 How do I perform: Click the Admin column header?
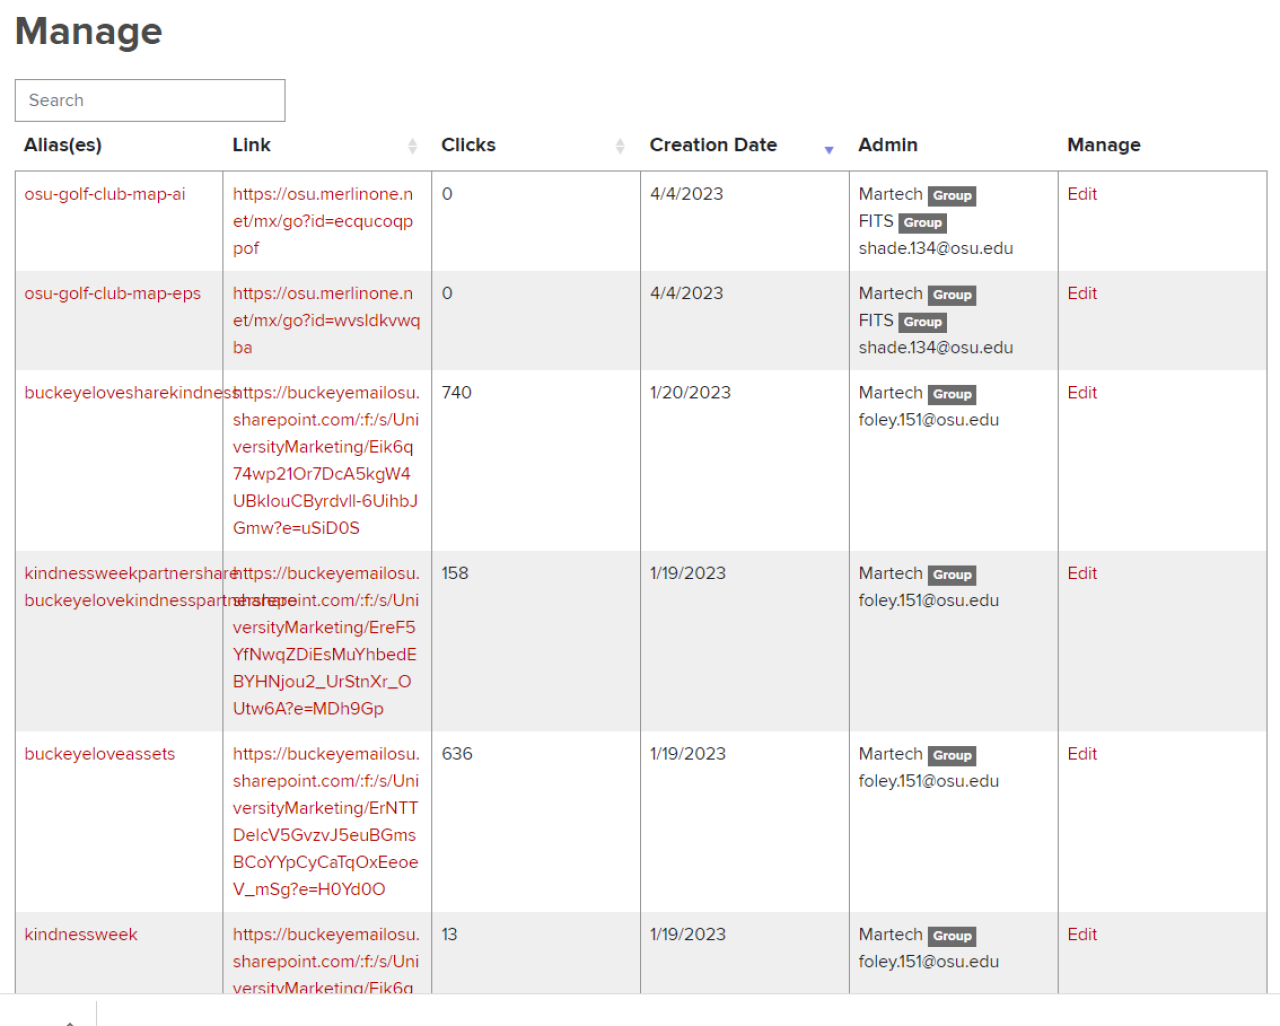tap(888, 145)
